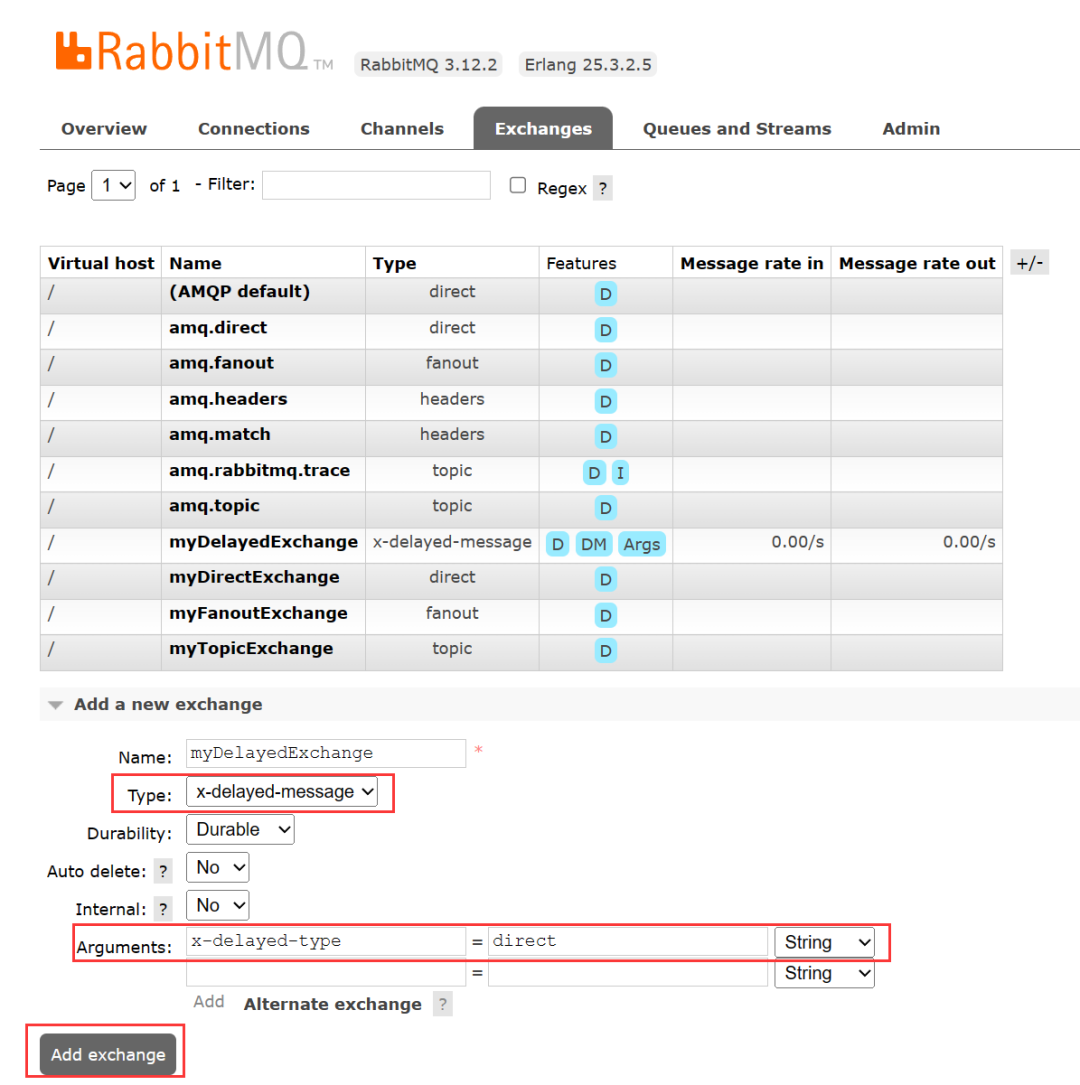This screenshot has height=1085, width=1080.
Task: Switch to the Queues and Streams tab
Action: coord(736,129)
